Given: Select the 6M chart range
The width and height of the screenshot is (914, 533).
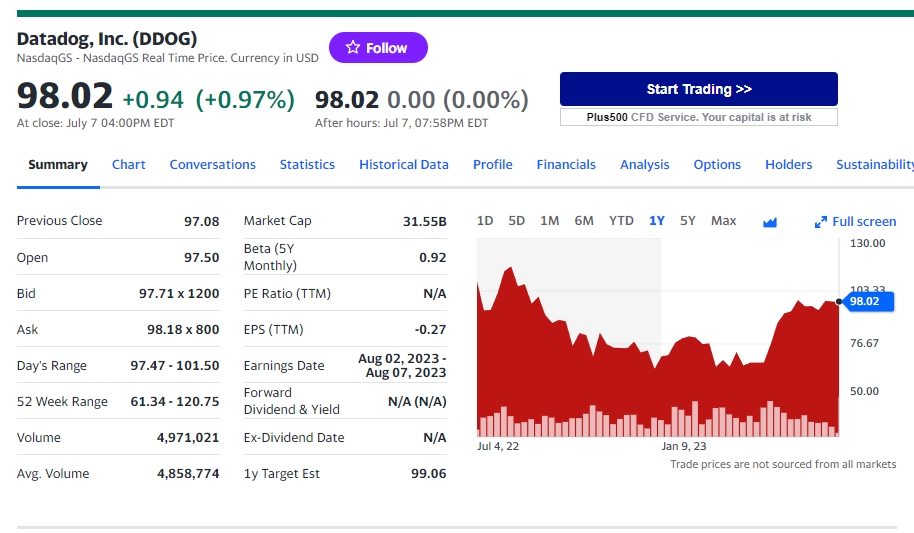Looking at the screenshot, I should [x=584, y=220].
